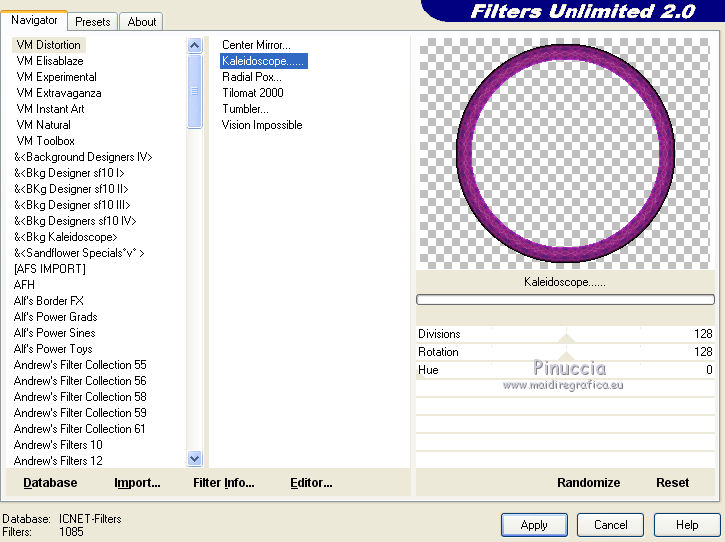Screen dimensions: 725x542
Task: Select Andrew's Filter Collection 59
Action: (x=80, y=413)
